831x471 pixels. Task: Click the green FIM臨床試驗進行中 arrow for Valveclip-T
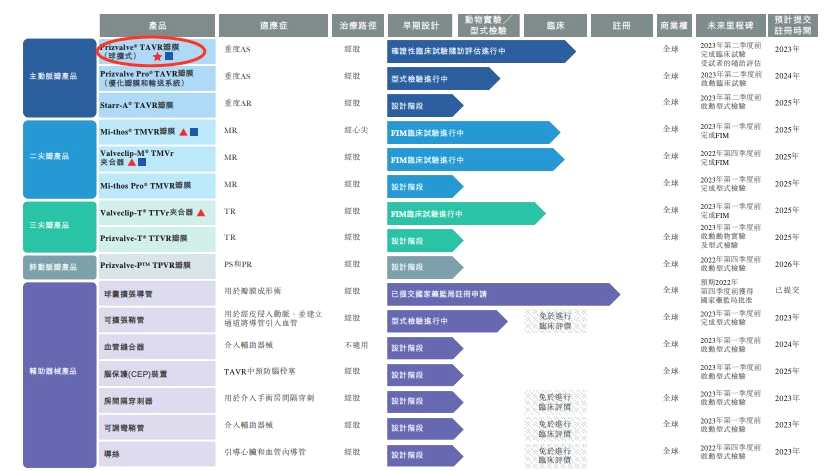tap(466, 214)
